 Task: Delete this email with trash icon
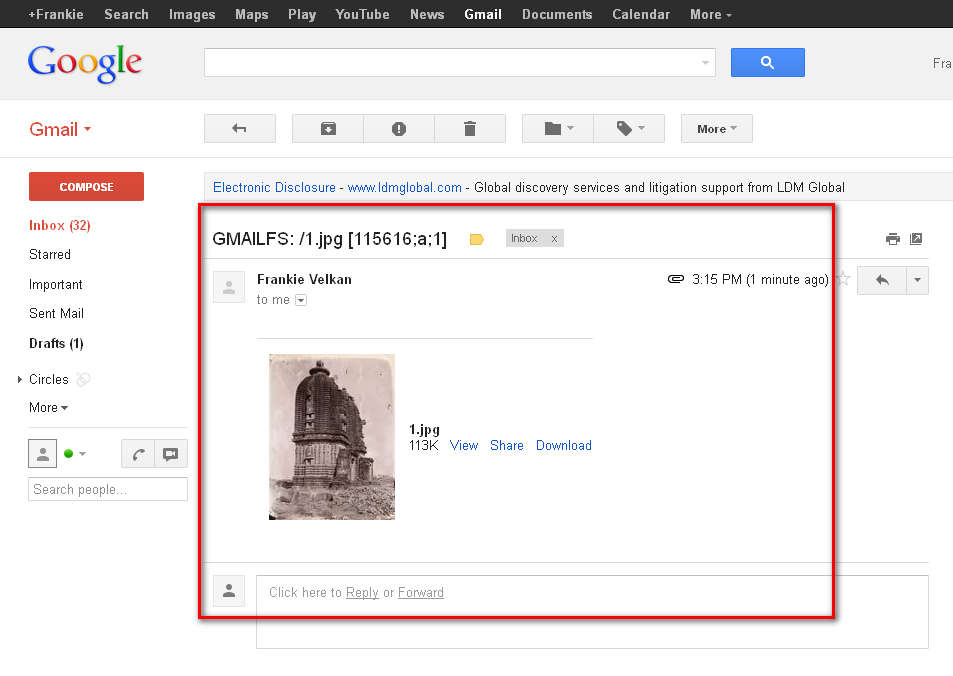tap(470, 128)
